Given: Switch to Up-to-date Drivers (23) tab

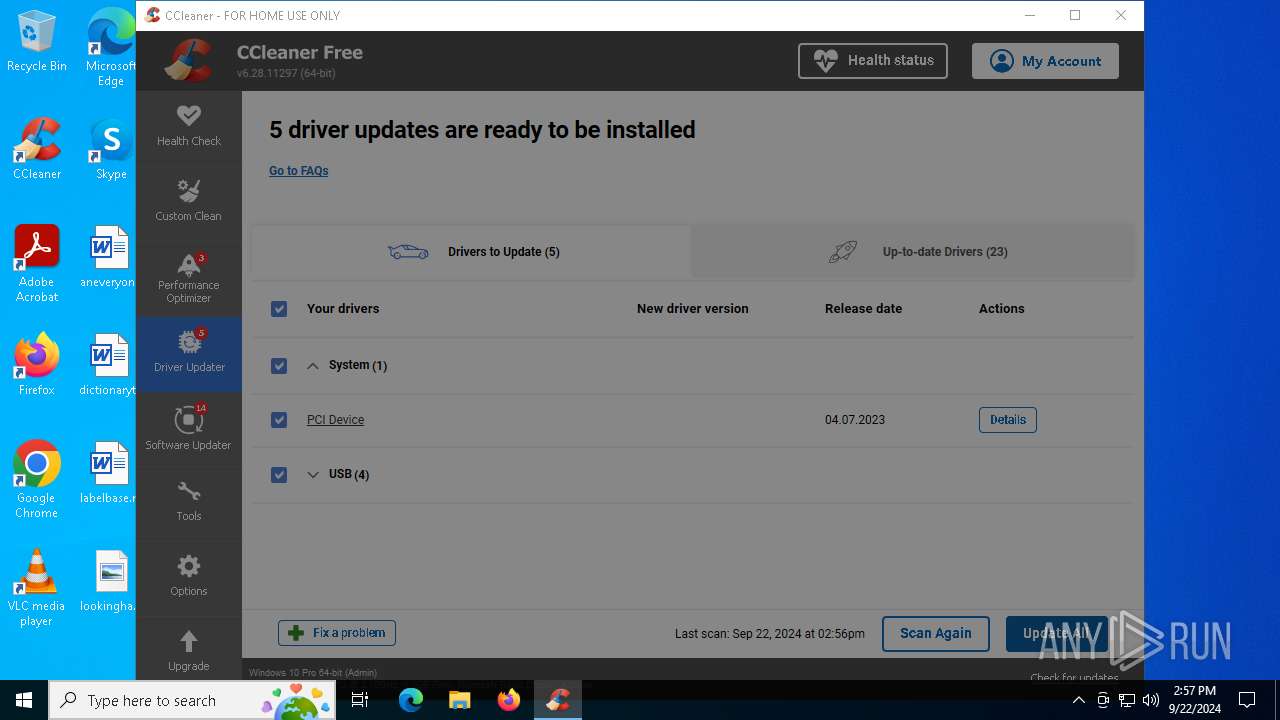Looking at the screenshot, I should (913, 252).
